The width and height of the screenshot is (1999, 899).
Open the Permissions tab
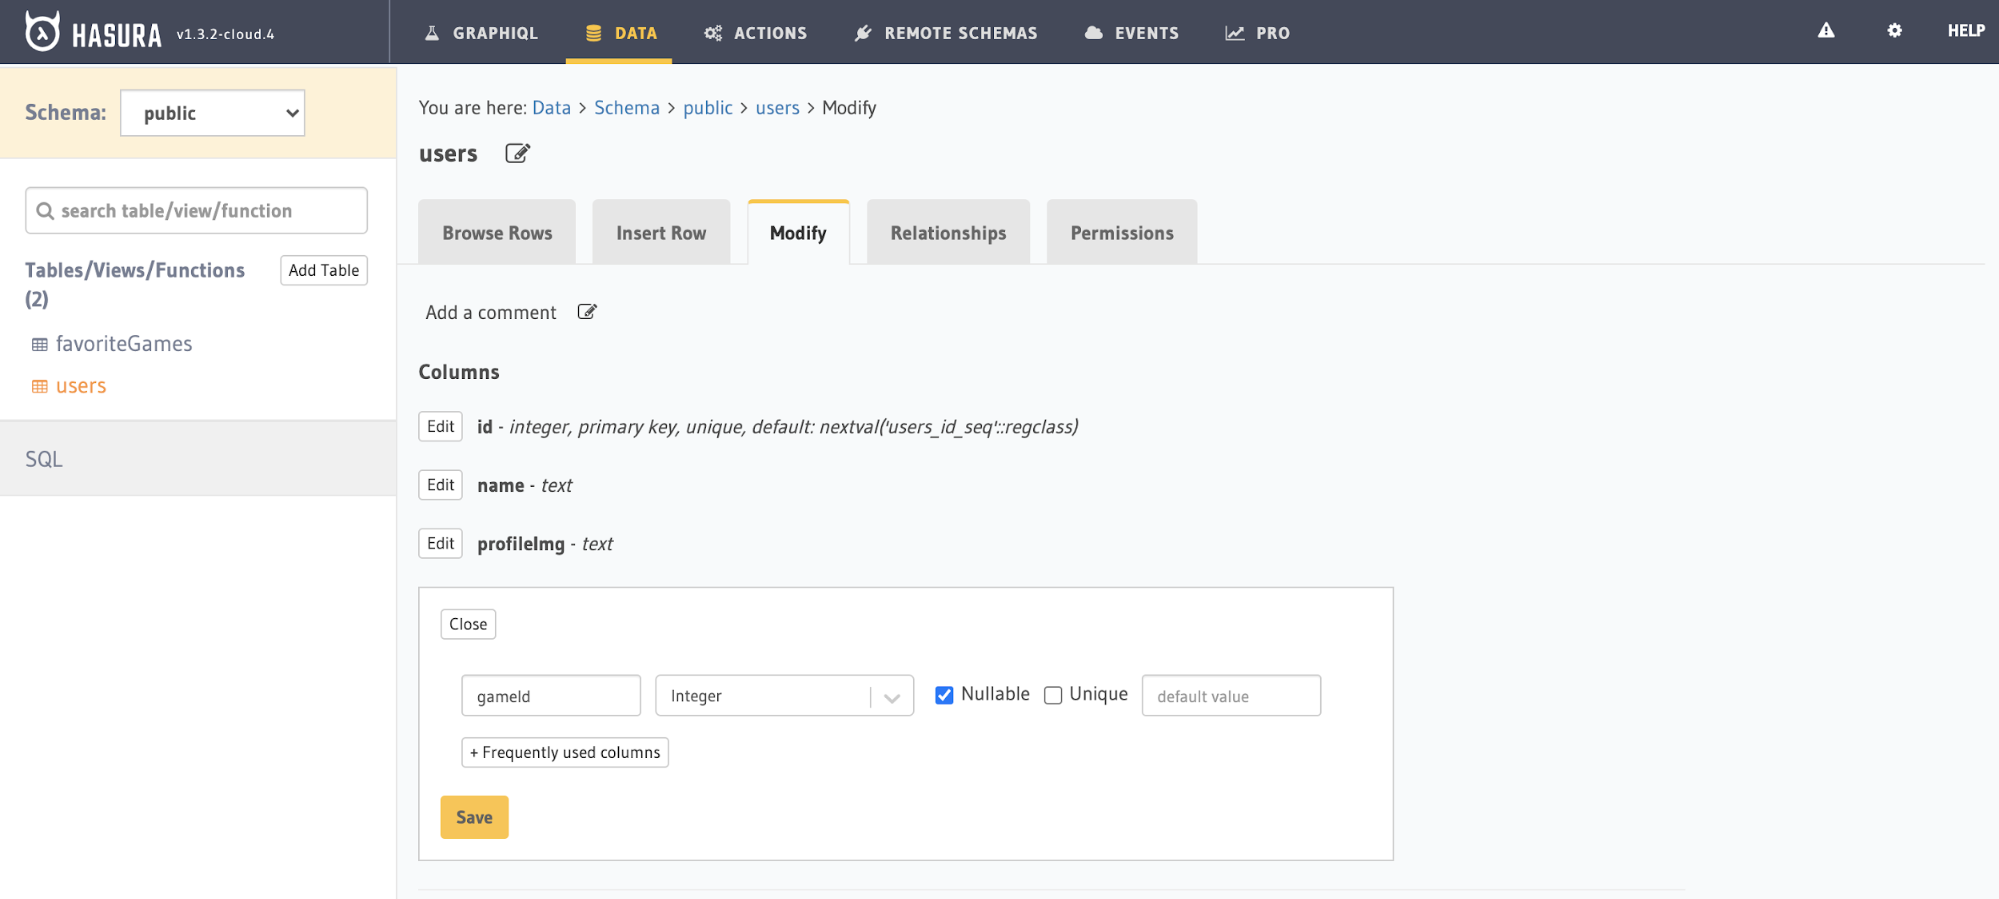coord(1121,233)
